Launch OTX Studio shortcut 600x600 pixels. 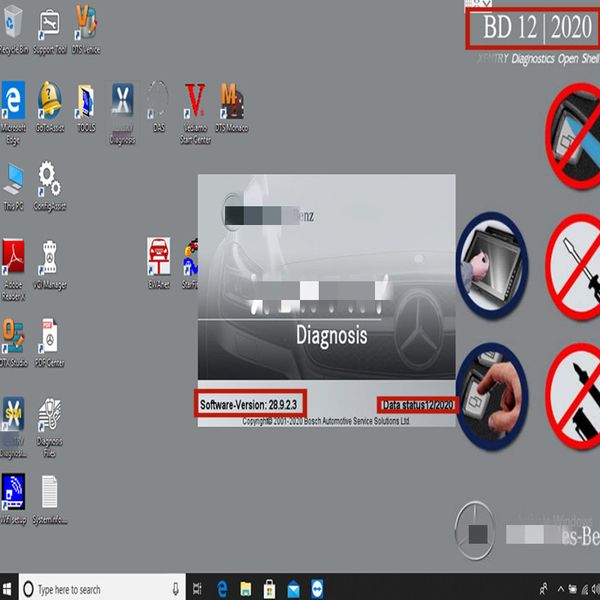coord(13,343)
